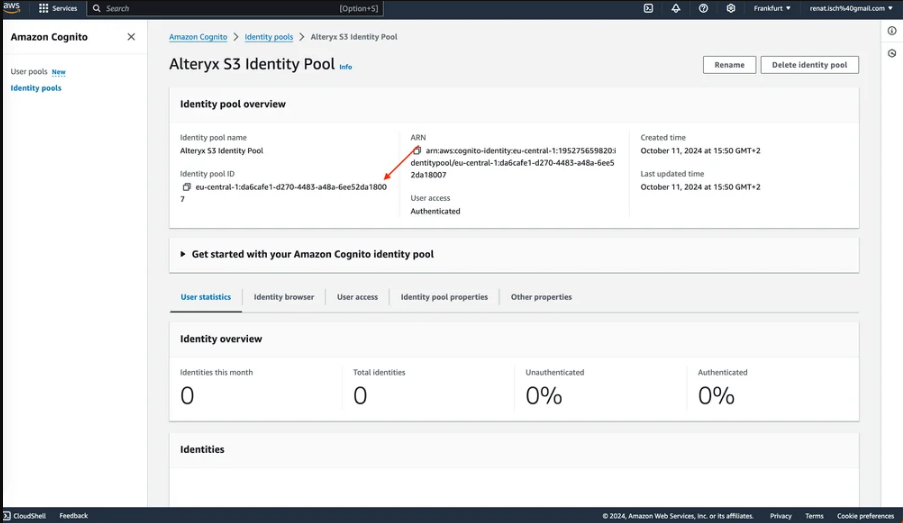Image resolution: width=903 pixels, height=523 pixels.
Task: Open User pools in the sidebar
Action: 29,71
